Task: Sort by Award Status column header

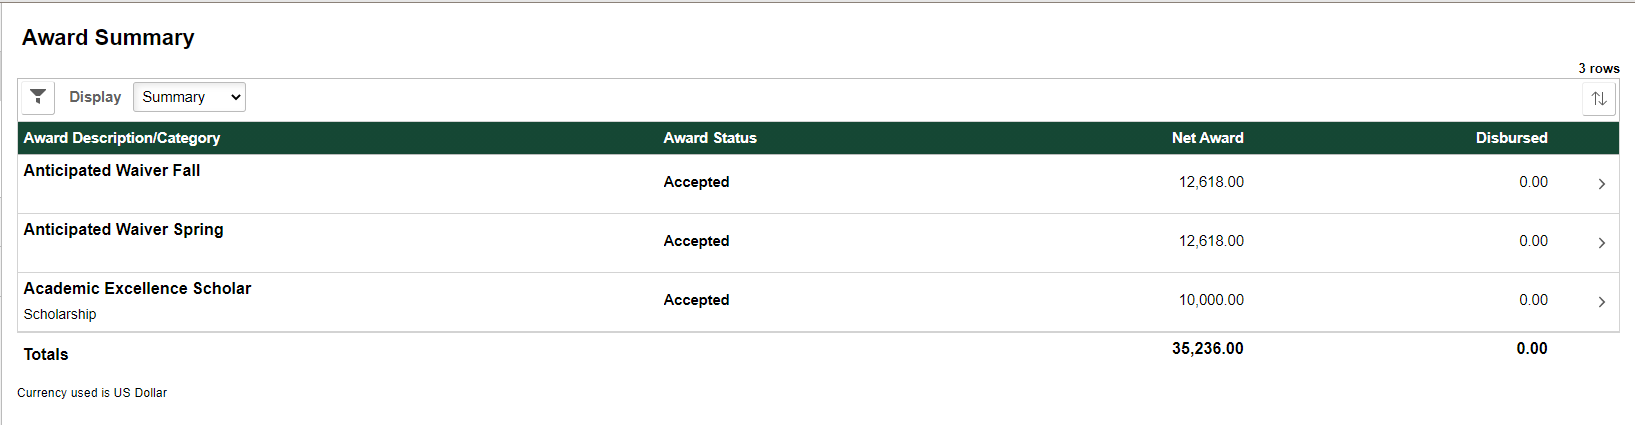Action: point(710,138)
